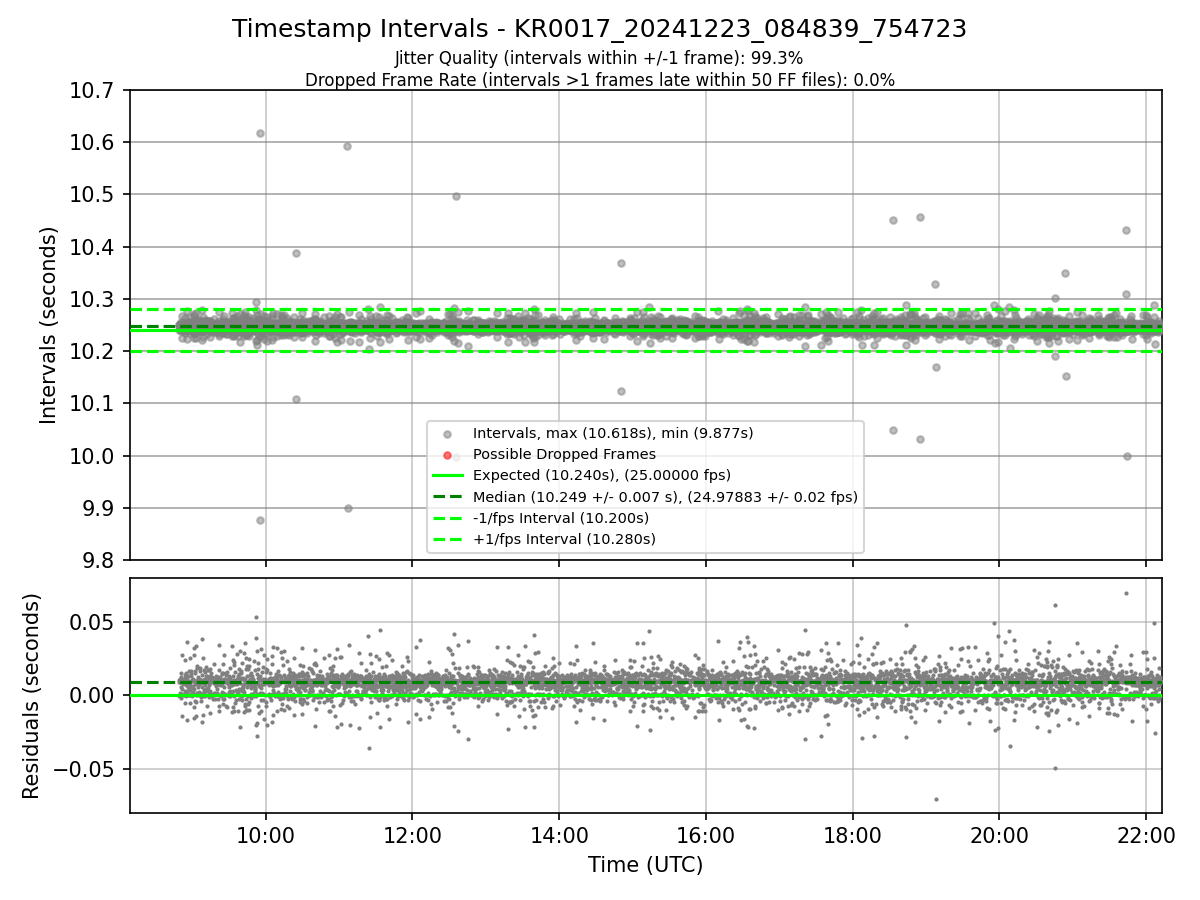Image resolution: width=1200 pixels, height=900 pixels.
Task: Click legend entry '-1/fps Interval (10.200s)'
Action: pyautogui.click(x=561, y=518)
